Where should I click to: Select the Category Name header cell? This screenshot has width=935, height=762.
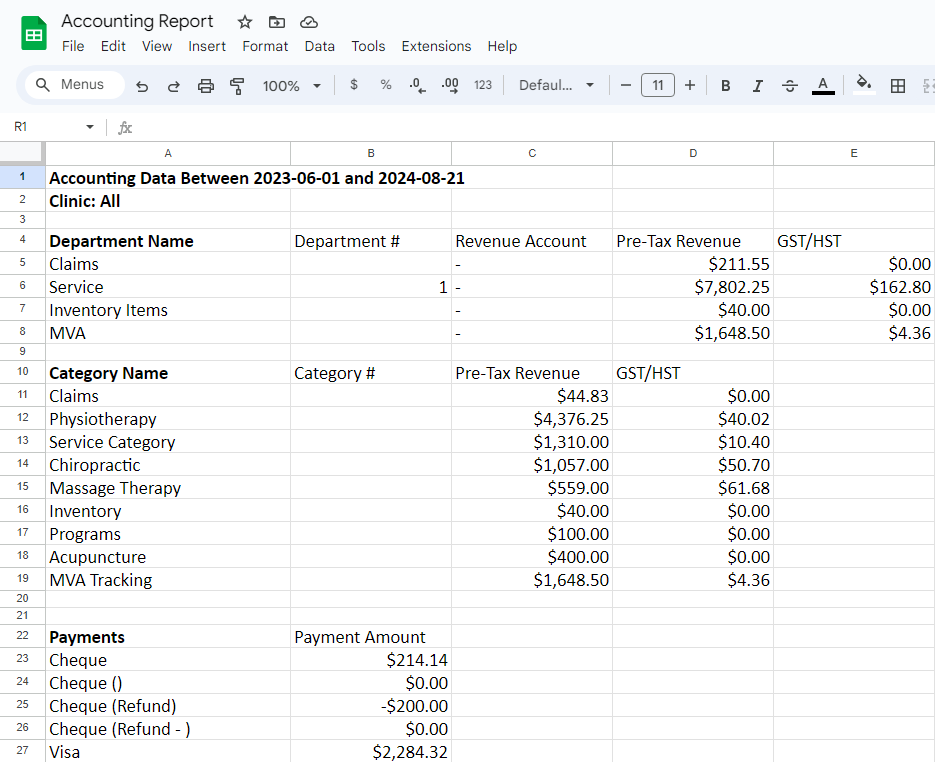[x=168, y=373]
